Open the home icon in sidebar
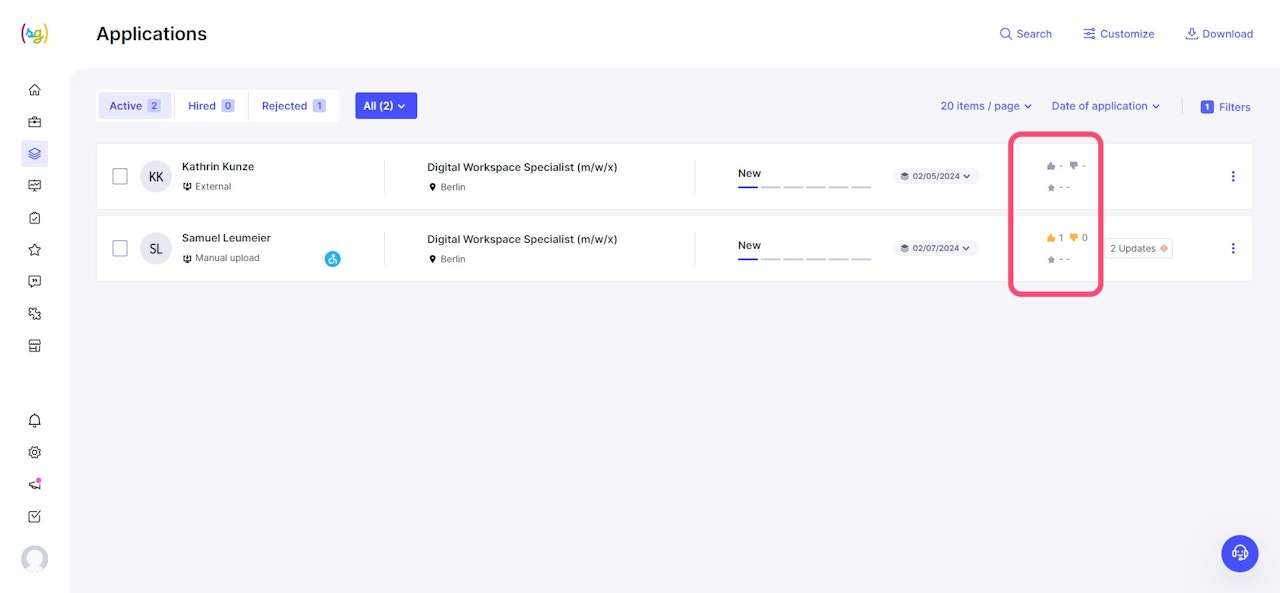1280x593 pixels. 34,90
